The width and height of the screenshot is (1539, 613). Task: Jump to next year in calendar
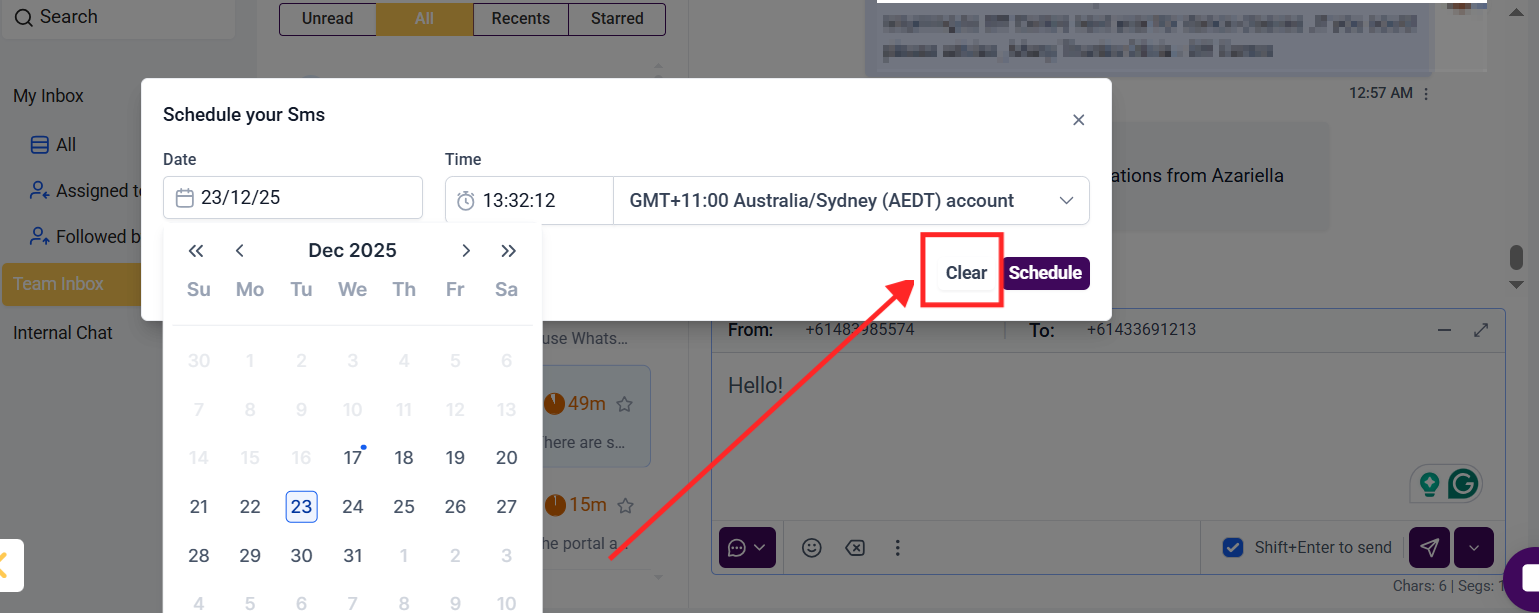pyautogui.click(x=509, y=251)
